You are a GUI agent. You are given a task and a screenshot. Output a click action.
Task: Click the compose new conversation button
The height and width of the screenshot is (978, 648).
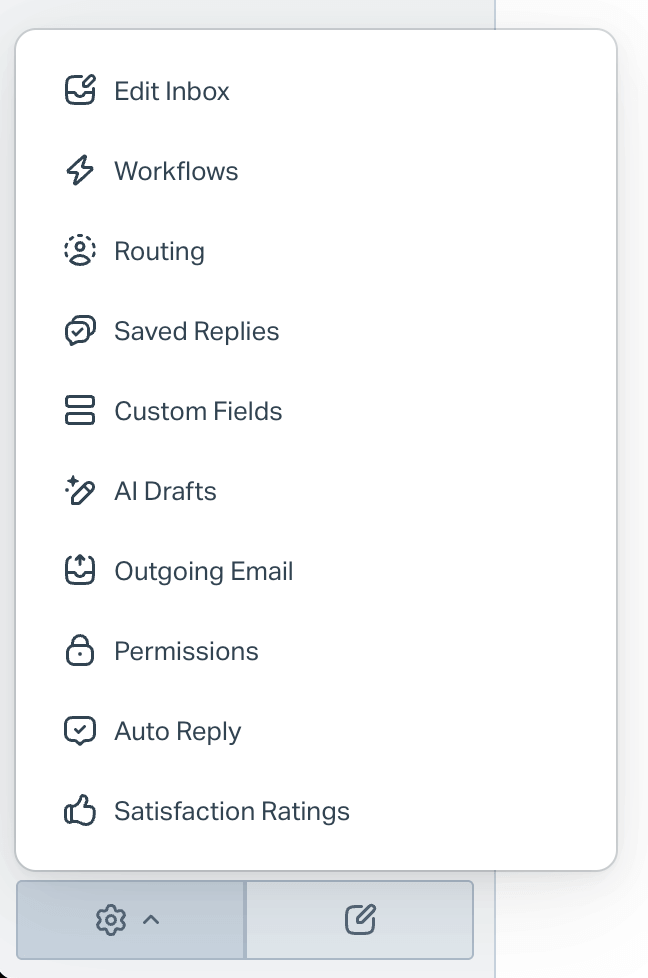click(x=360, y=919)
